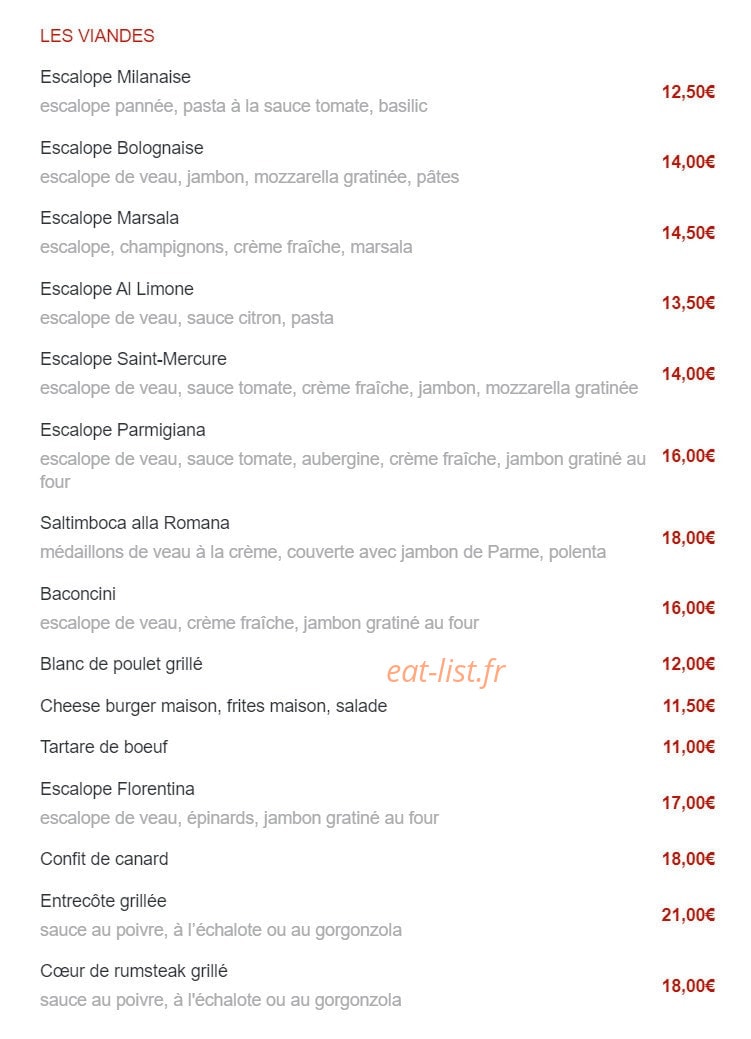Select Cœur de rumsteak grillé
Image resolution: width=751 pixels, height=1039 pixels.
coord(134,971)
